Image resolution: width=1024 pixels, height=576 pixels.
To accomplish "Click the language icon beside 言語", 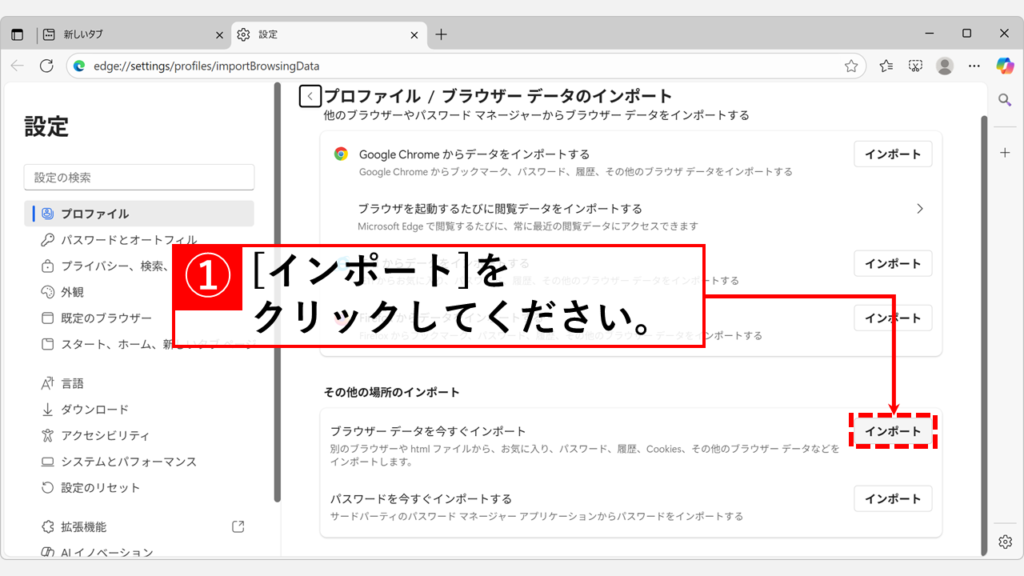I will click(x=47, y=383).
